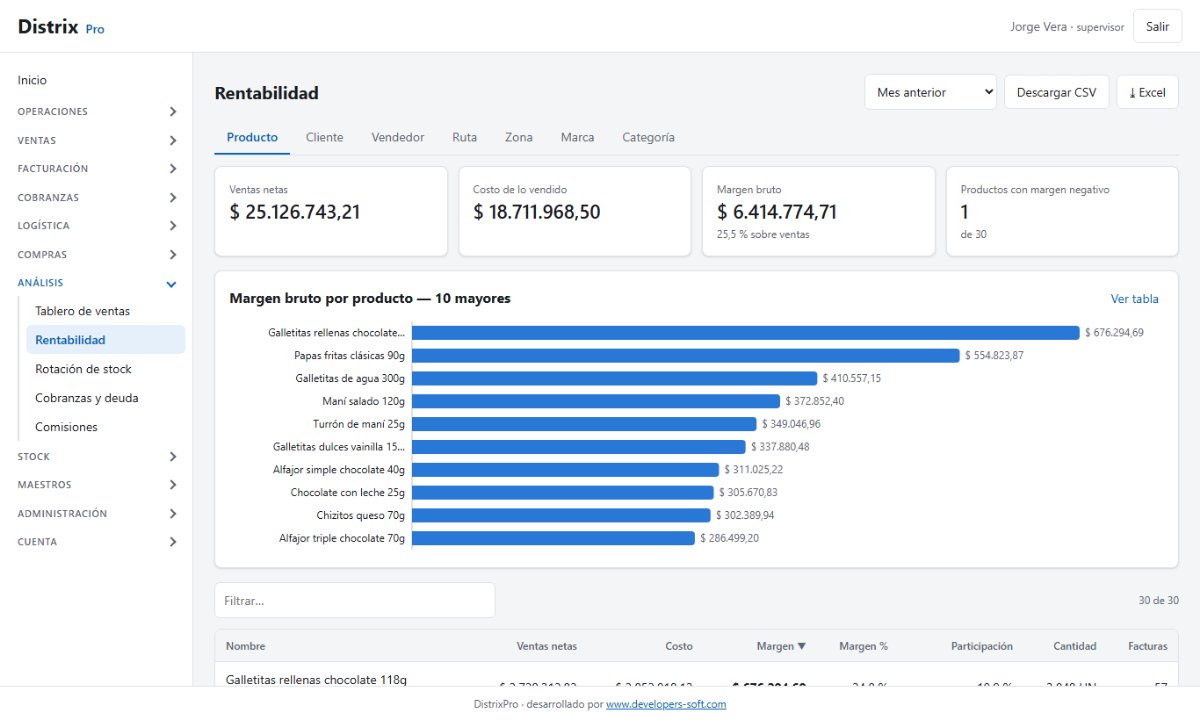Click the Costo de lo vendido card
1200x720 pixels.
575,211
